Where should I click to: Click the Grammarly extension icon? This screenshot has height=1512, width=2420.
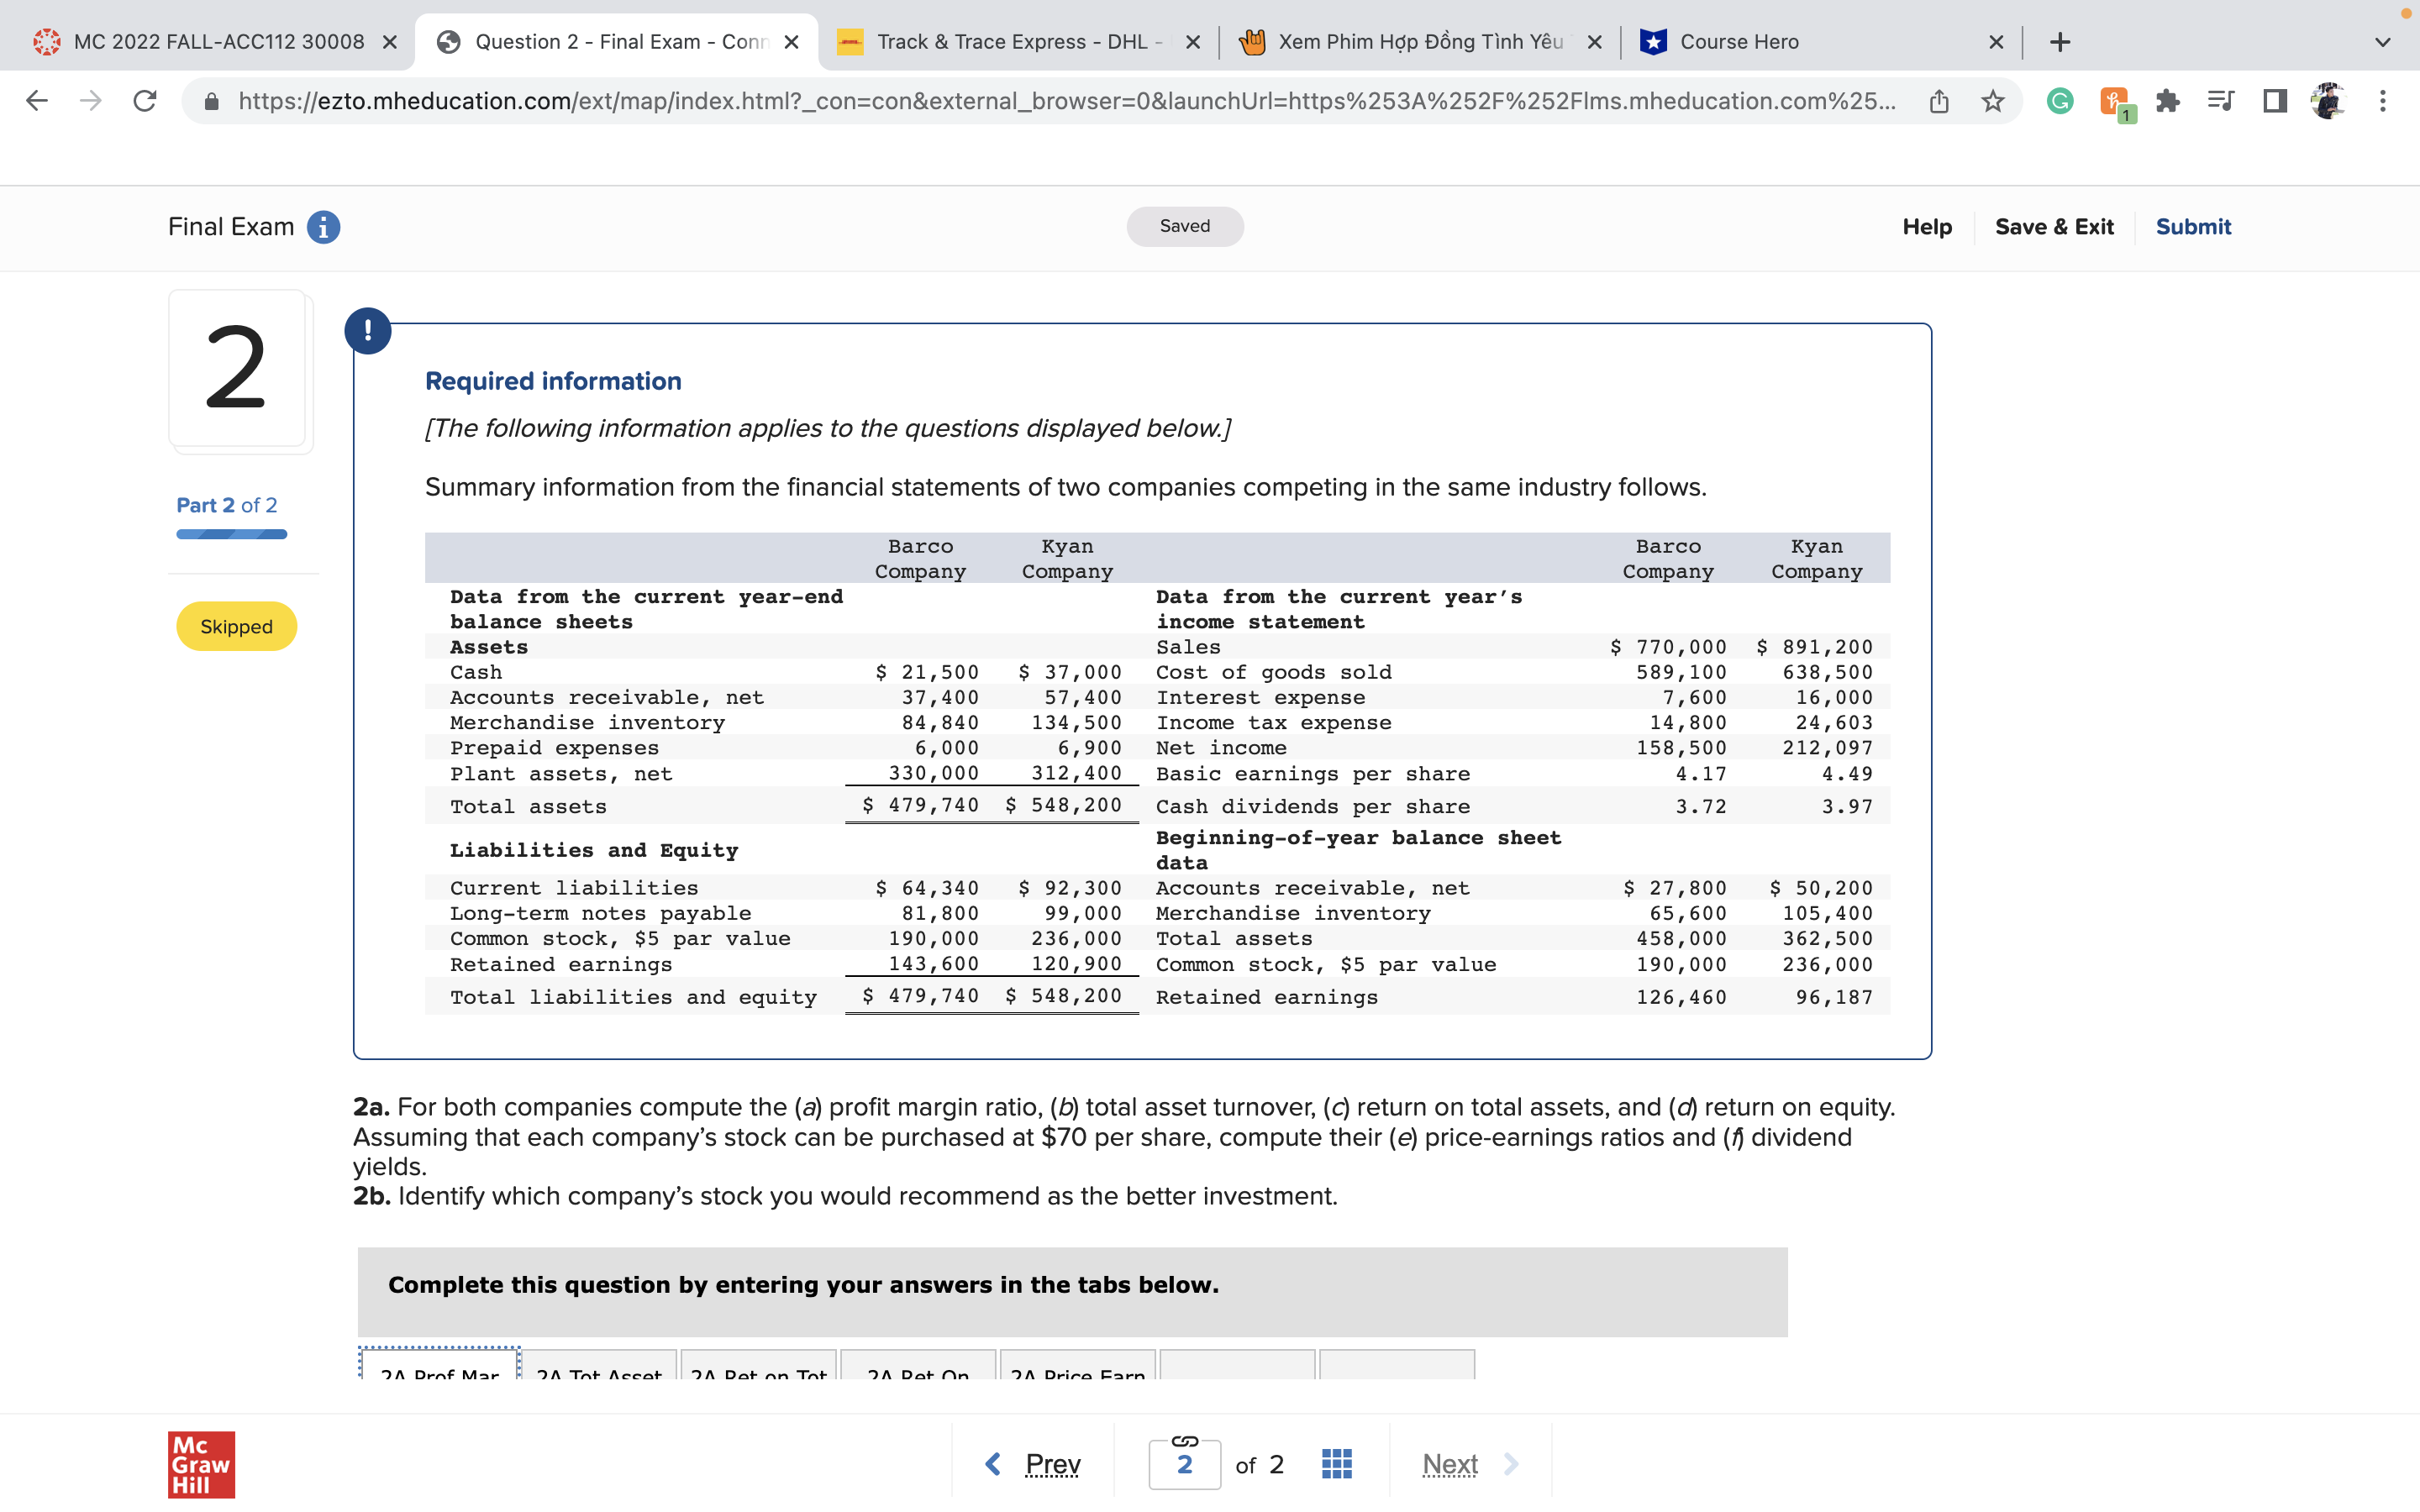pos(2060,101)
